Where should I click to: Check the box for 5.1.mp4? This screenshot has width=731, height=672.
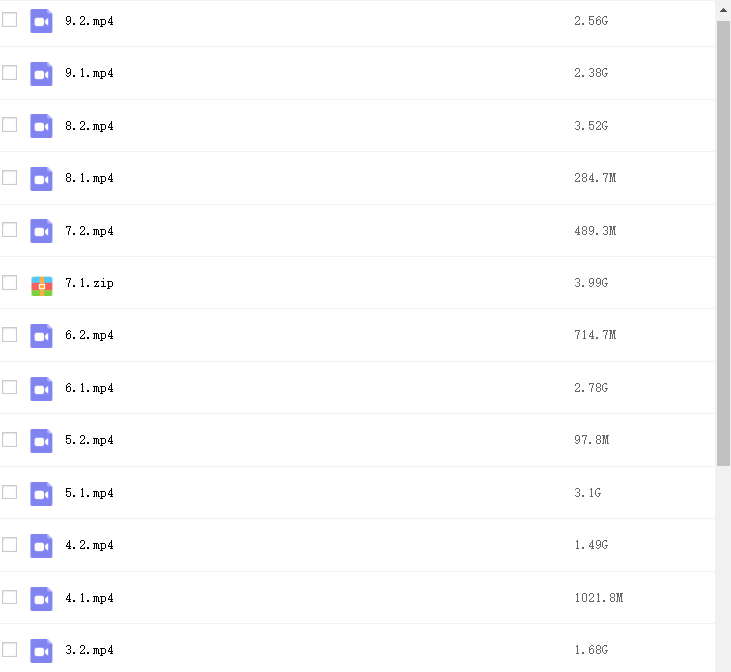(x=10, y=493)
